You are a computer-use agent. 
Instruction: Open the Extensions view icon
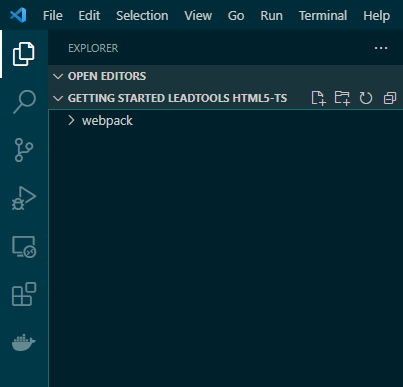click(24, 294)
